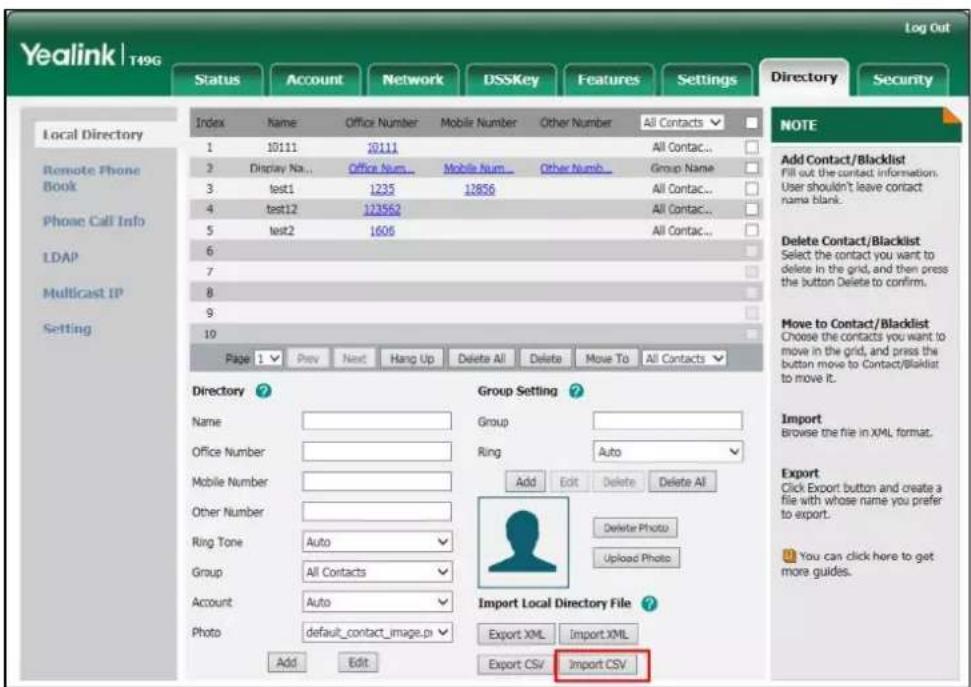Switch to the Status tab
Image resolution: width=971 pixels, height=687 pixels.
click(217, 80)
